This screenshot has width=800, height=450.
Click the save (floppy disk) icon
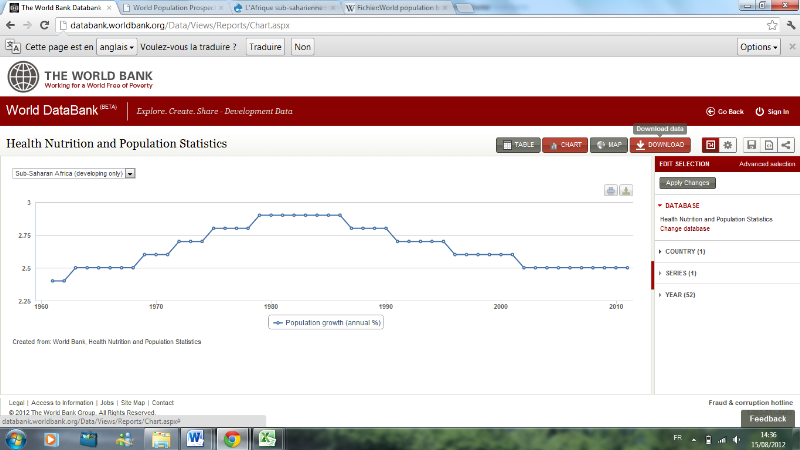(x=752, y=145)
